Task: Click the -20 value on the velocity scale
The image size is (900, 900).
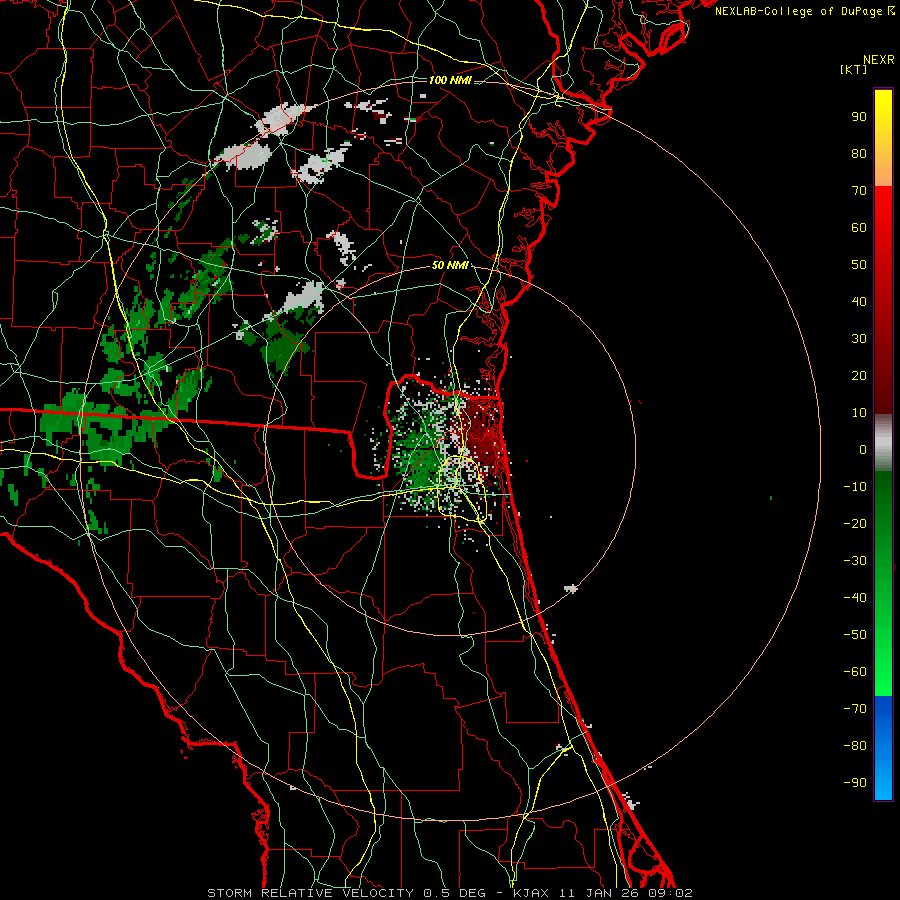Action: (x=855, y=524)
